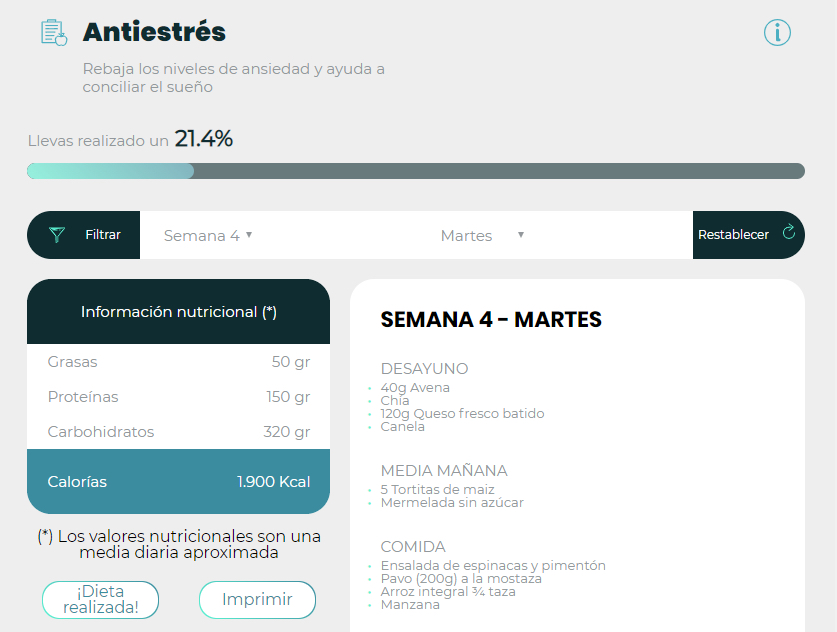Click the 320 gr value

287,432
